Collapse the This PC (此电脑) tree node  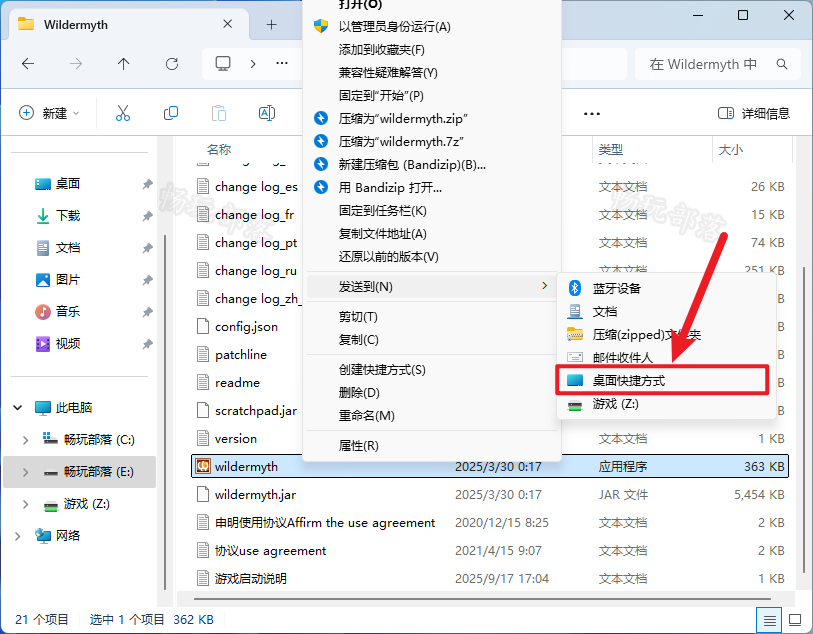coord(18,408)
